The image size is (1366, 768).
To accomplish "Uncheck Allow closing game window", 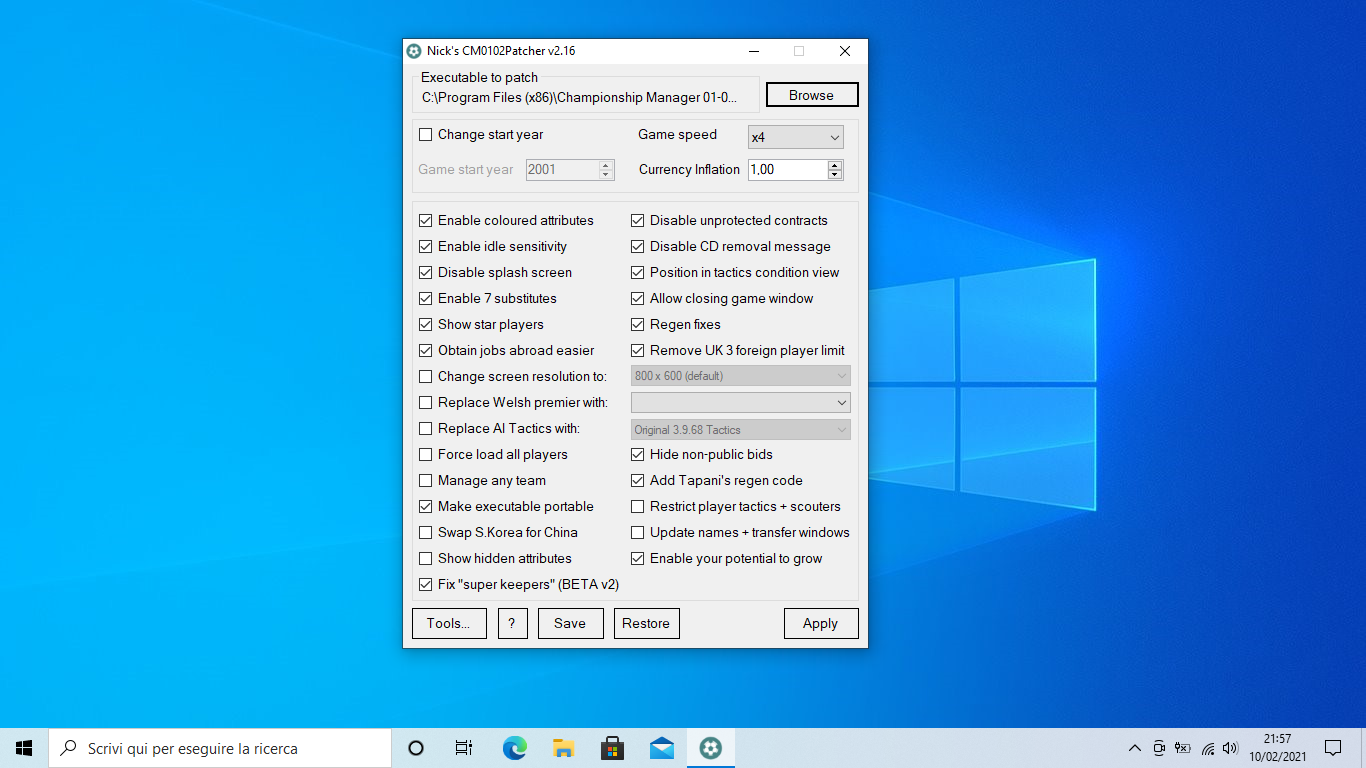I will (x=638, y=299).
